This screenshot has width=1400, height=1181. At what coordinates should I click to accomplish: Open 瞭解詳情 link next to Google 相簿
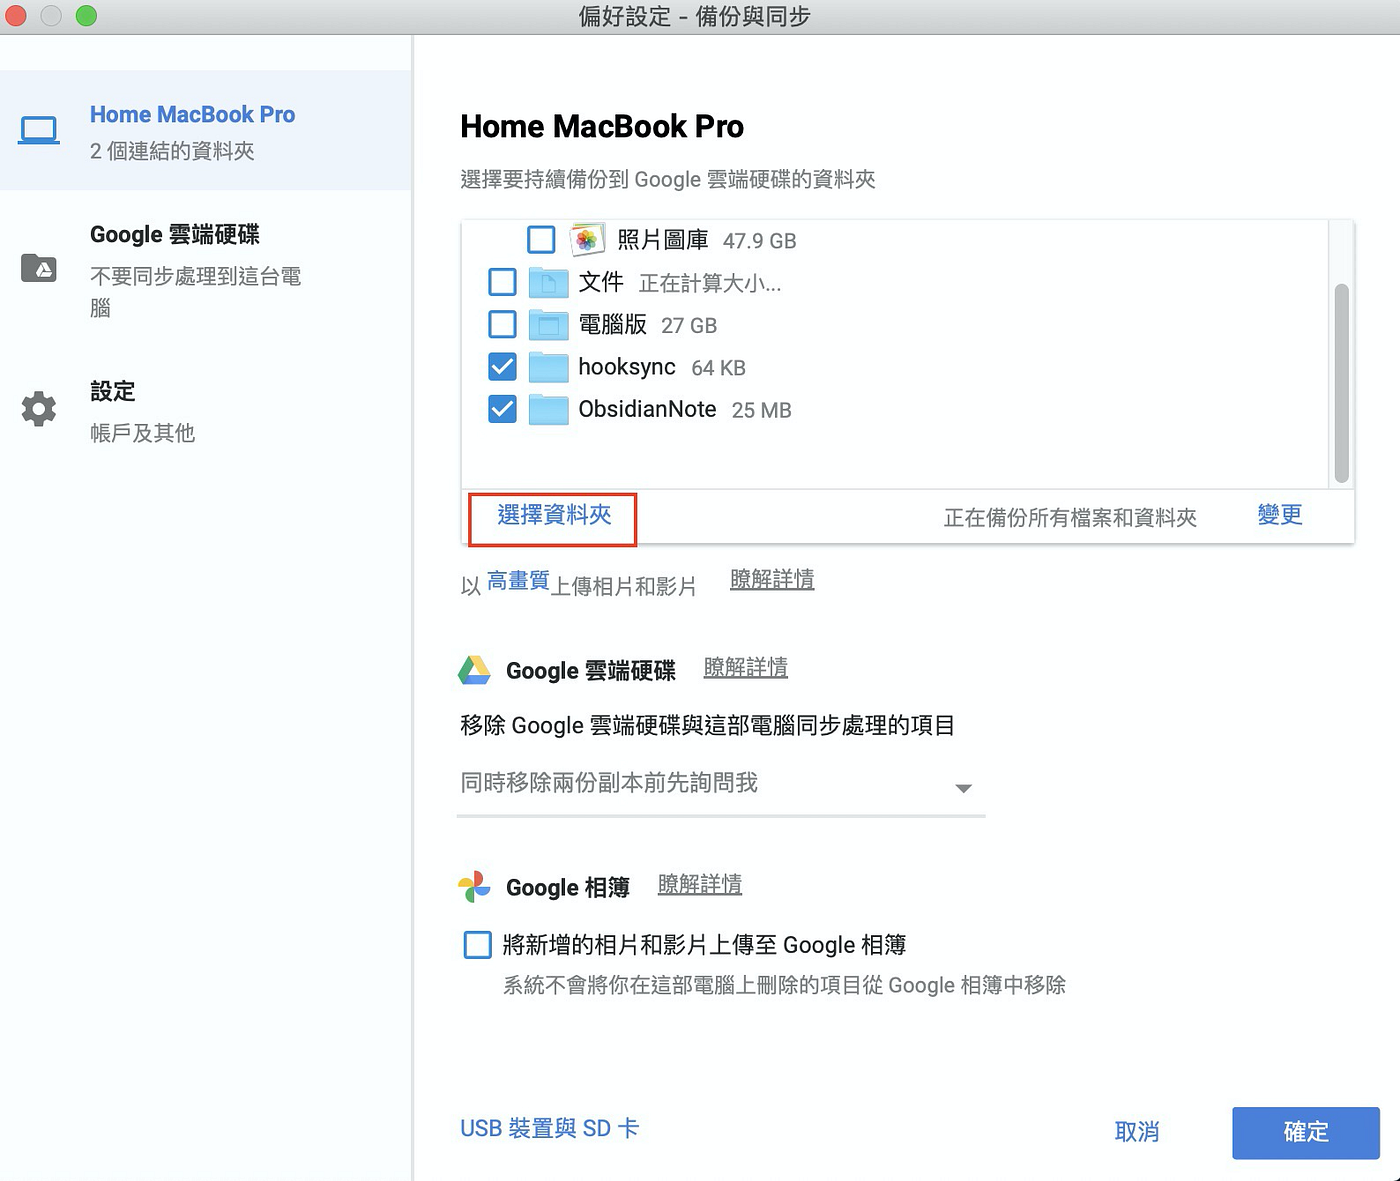coord(700,884)
